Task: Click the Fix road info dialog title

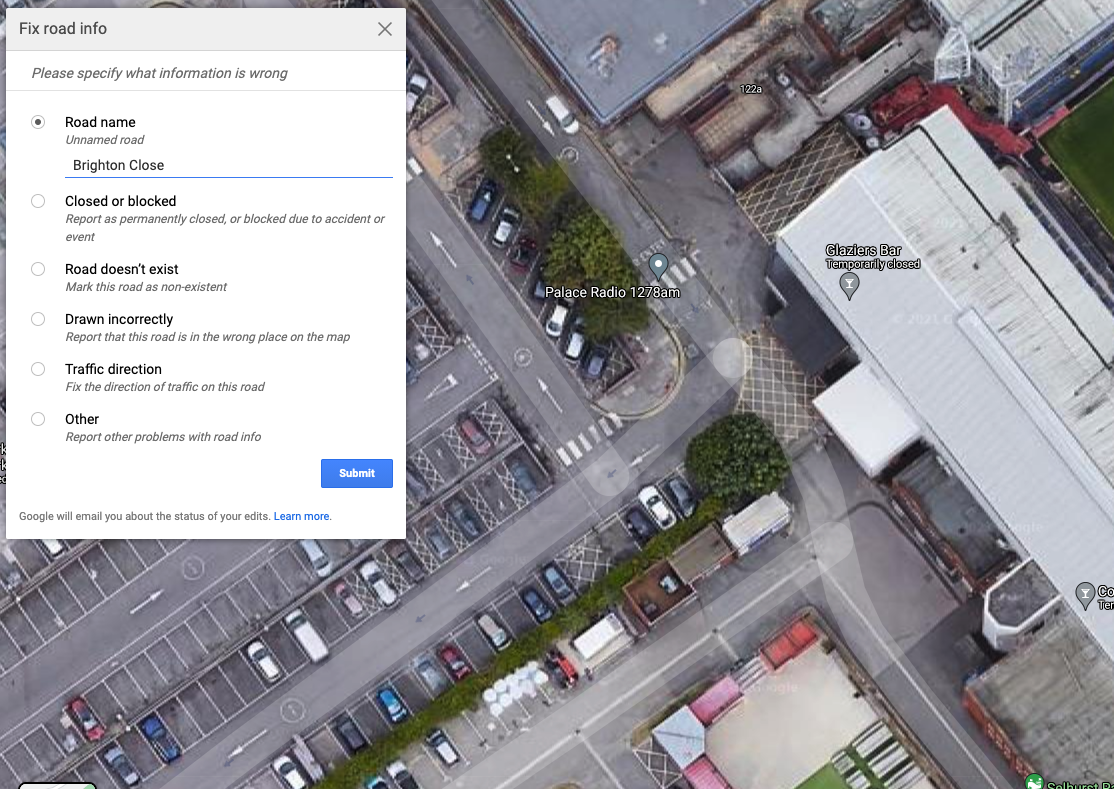Action: [63, 28]
